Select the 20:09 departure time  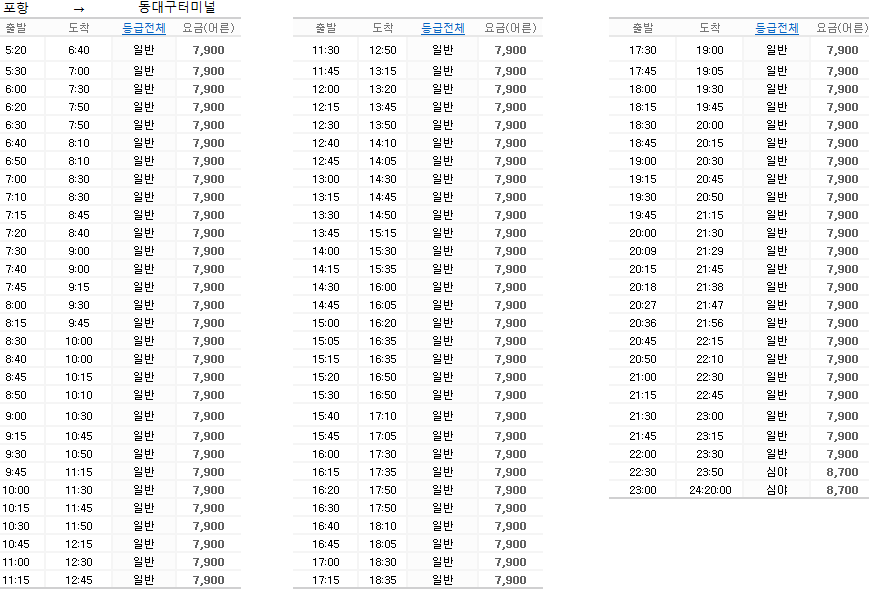pos(642,251)
